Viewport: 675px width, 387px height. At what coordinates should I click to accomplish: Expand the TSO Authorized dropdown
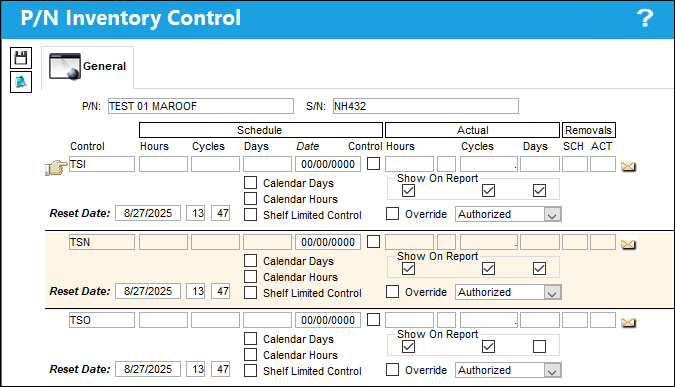pos(552,370)
